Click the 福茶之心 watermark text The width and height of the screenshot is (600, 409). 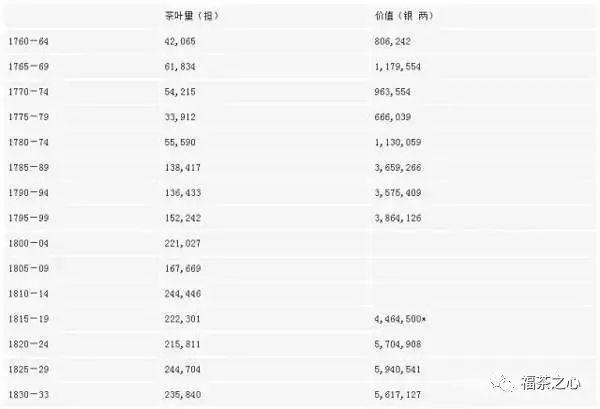point(551,383)
